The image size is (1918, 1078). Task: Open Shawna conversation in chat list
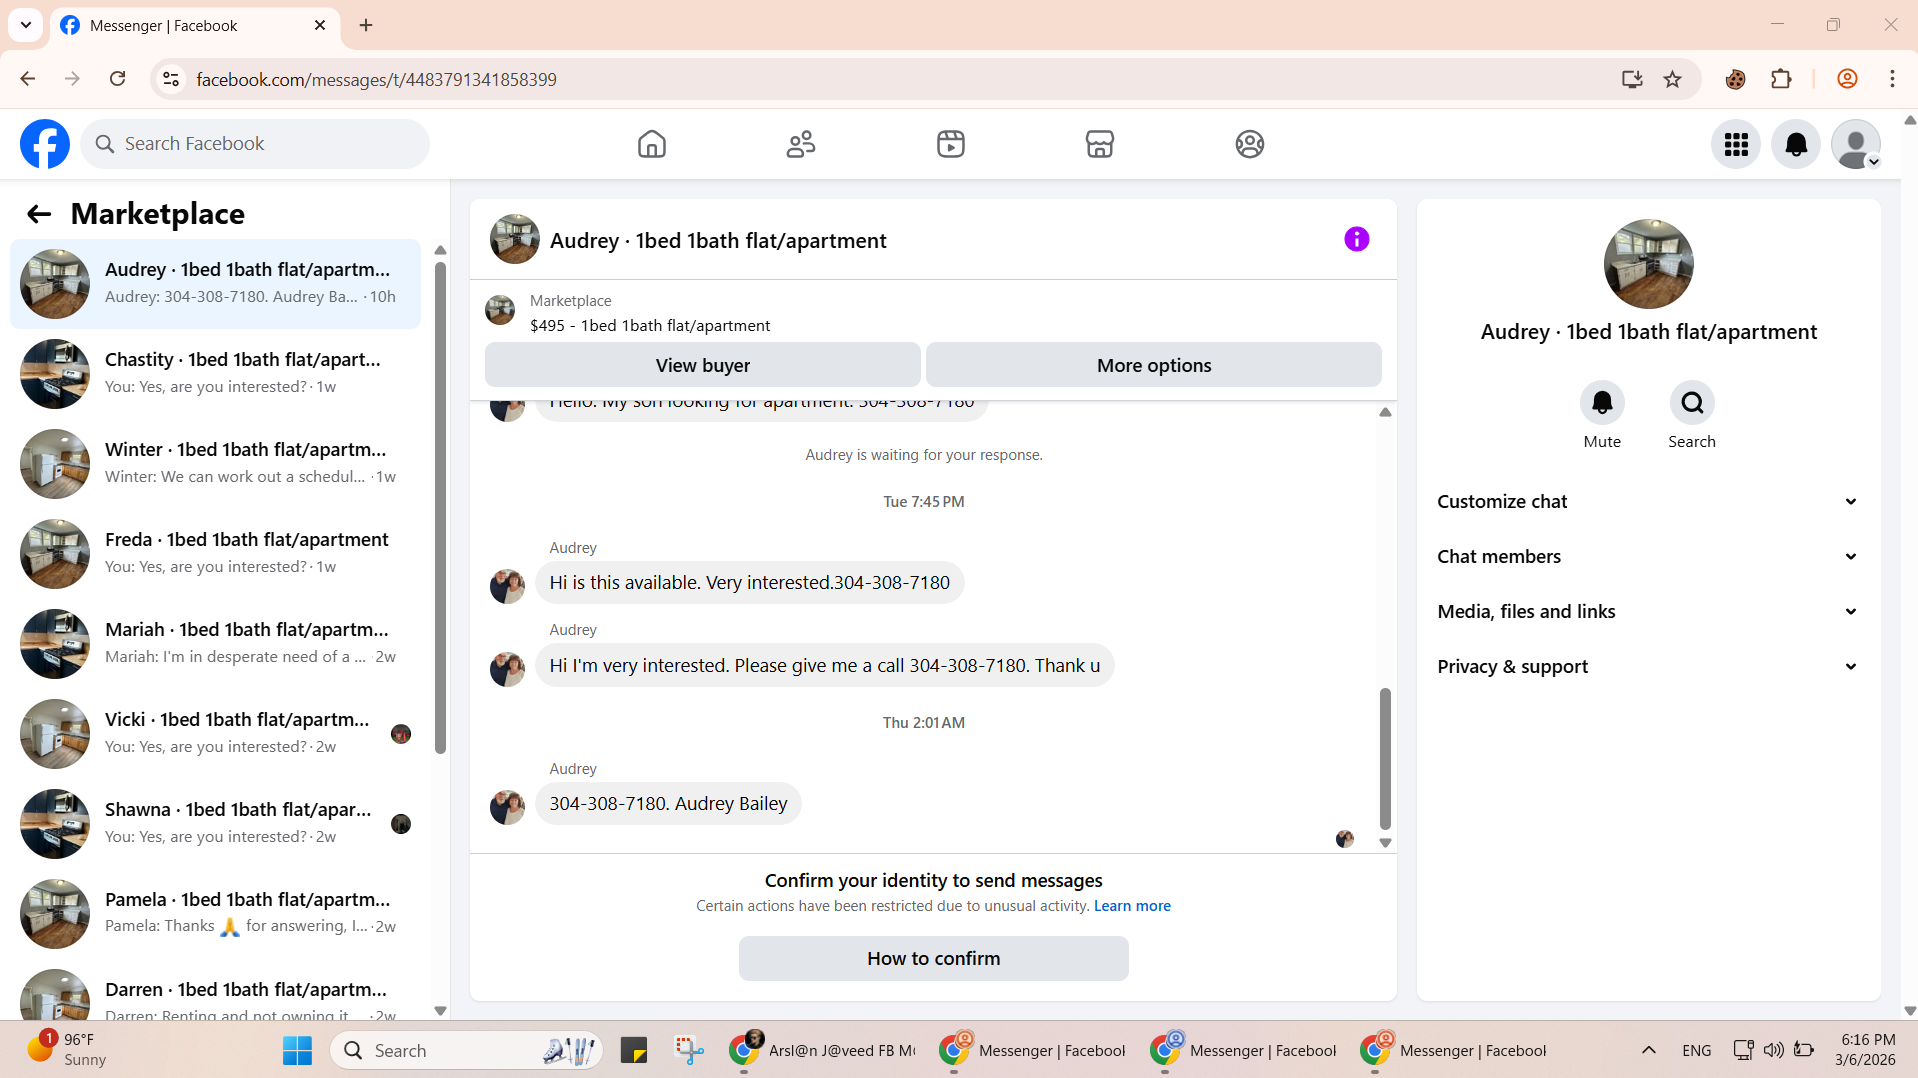215,823
